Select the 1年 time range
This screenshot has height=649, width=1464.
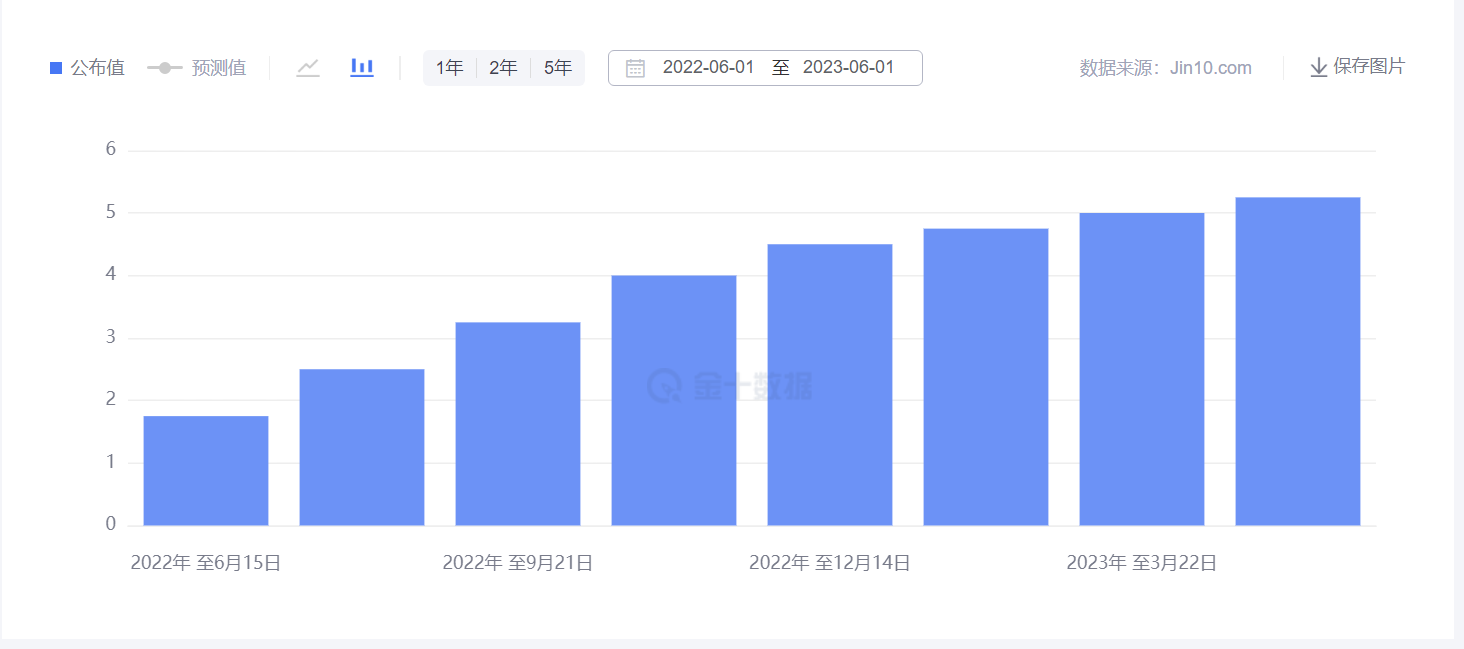(449, 68)
